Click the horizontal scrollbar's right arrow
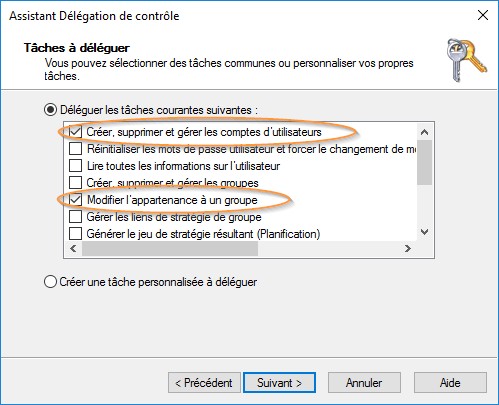499x405 pixels. (408, 248)
